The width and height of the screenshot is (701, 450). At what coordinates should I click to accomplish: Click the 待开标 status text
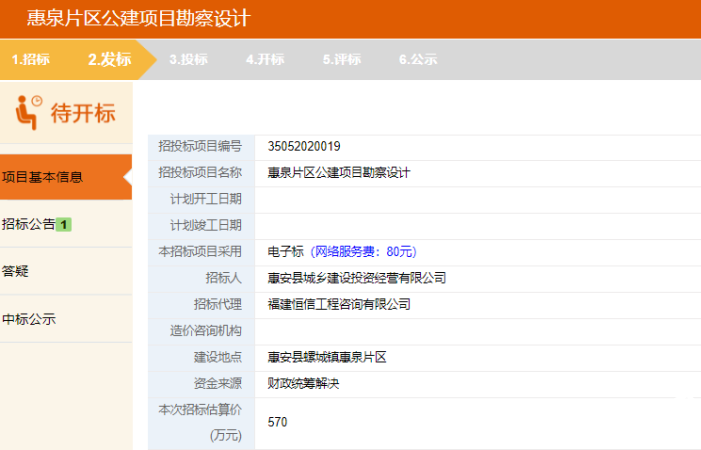pyautogui.click(x=83, y=113)
